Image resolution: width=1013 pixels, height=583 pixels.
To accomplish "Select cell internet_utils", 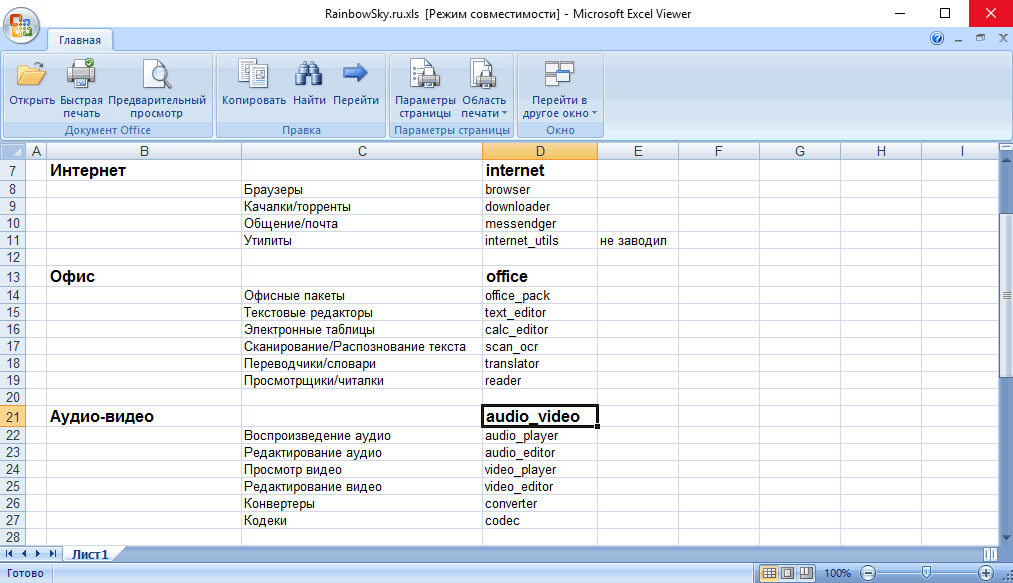I will click(x=540, y=240).
